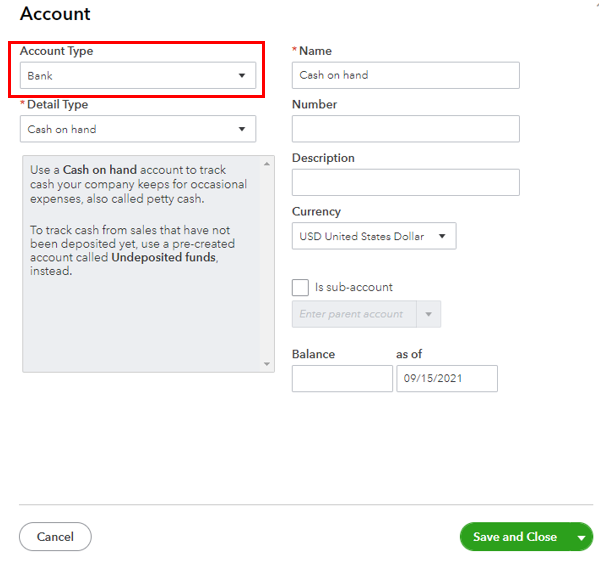Open the Save and Close arrow menu

(581, 537)
